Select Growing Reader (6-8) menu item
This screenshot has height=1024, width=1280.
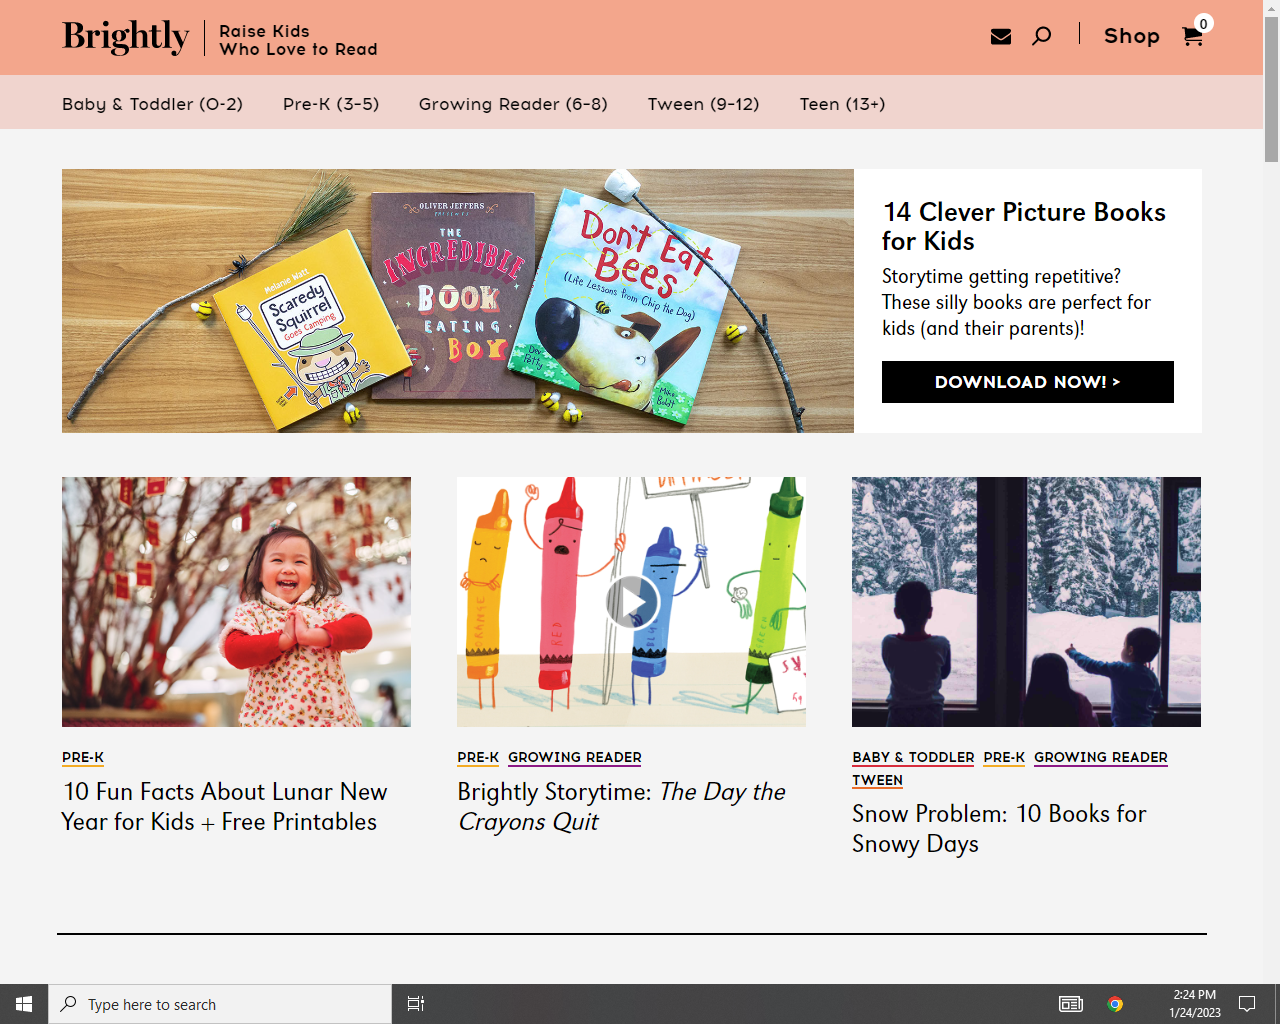pos(513,104)
